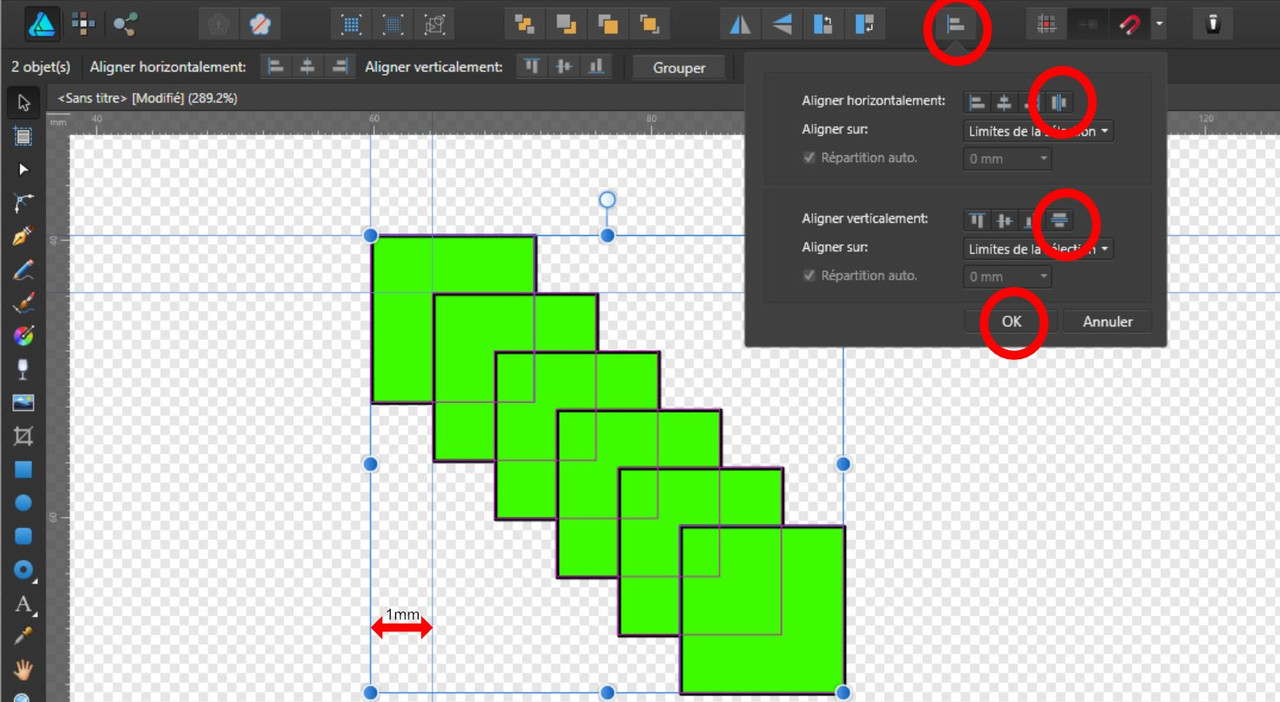The image size is (1280, 702).
Task: Select the Corner tool
Action: coord(23,203)
